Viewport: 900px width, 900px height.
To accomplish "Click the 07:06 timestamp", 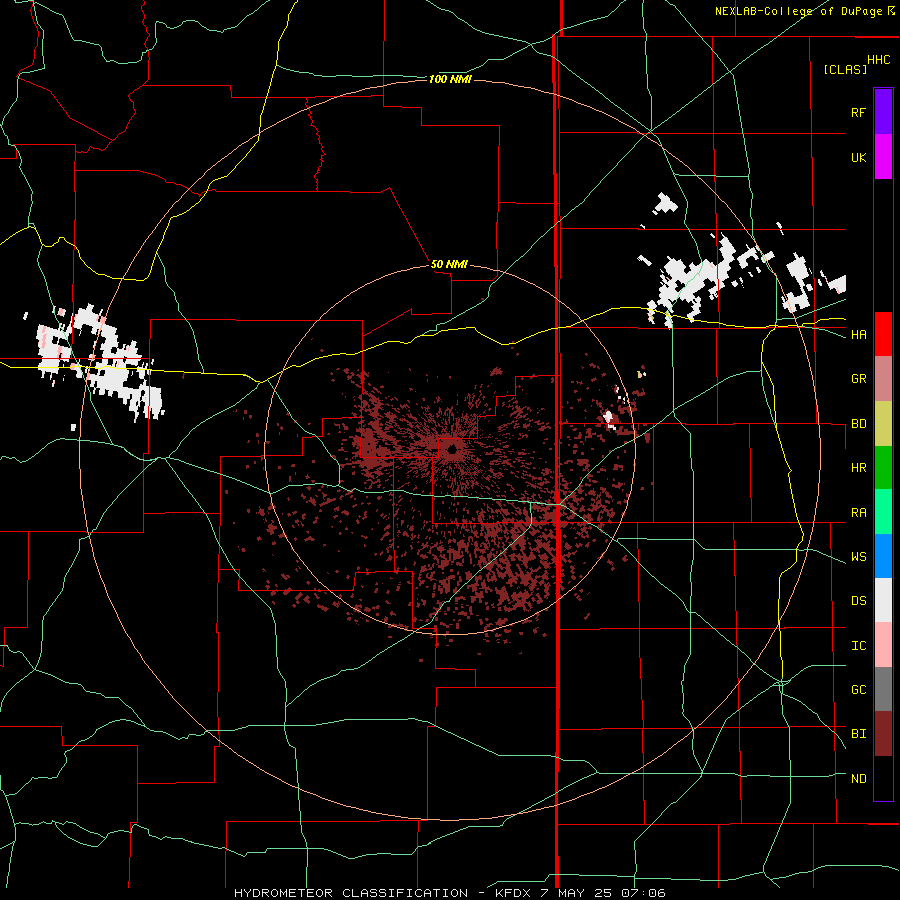I will [643, 893].
